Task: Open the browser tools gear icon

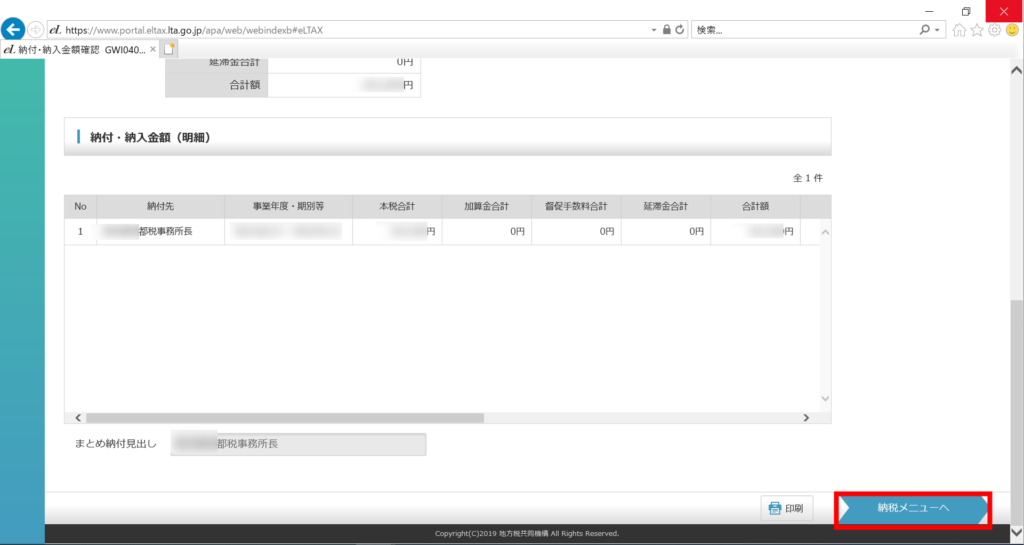Action: coord(994,30)
